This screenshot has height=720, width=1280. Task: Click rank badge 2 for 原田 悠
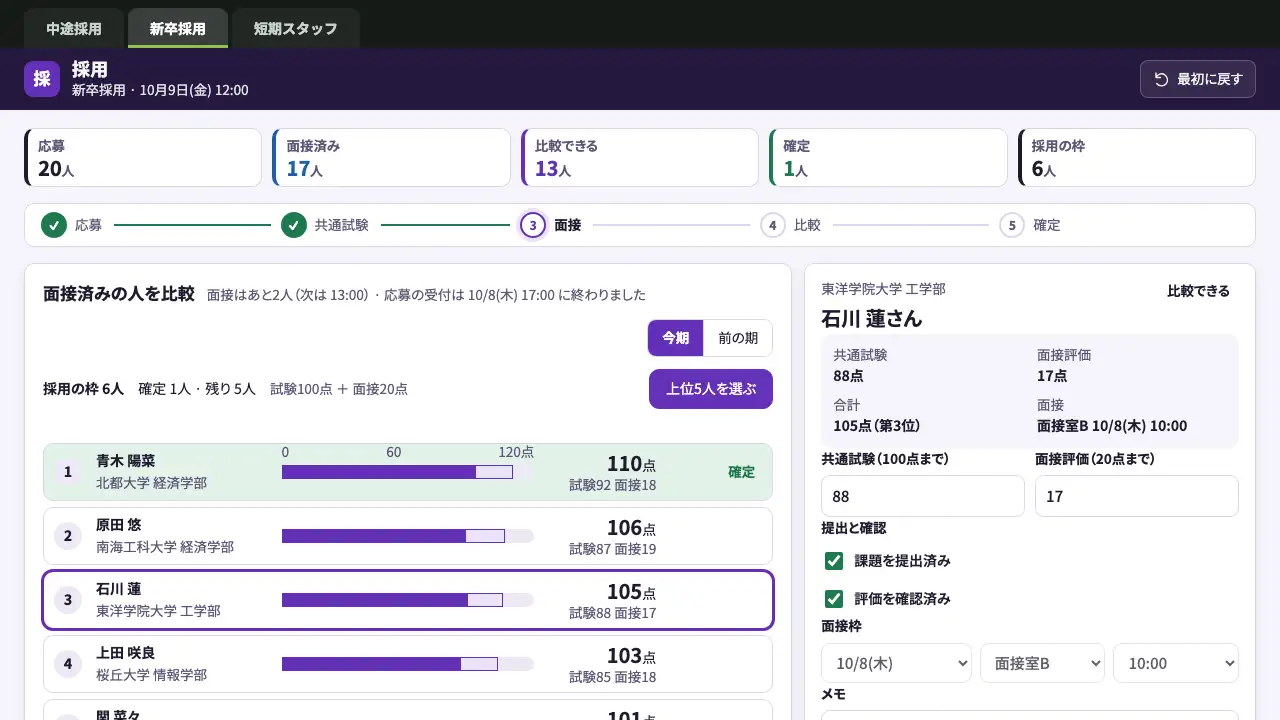[68, 536]
